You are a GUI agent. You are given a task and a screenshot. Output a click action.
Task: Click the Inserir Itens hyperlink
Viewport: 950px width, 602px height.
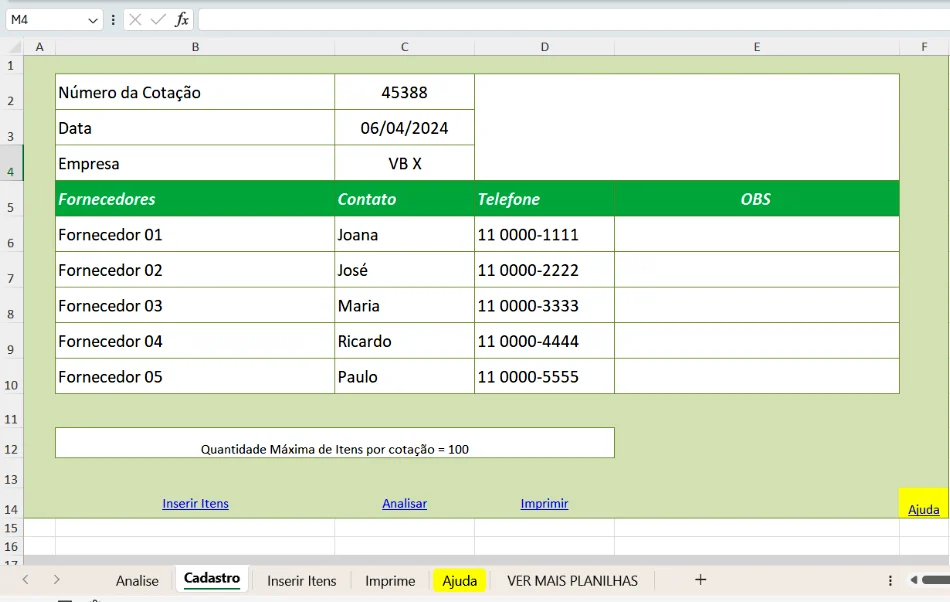coord(195,503)
